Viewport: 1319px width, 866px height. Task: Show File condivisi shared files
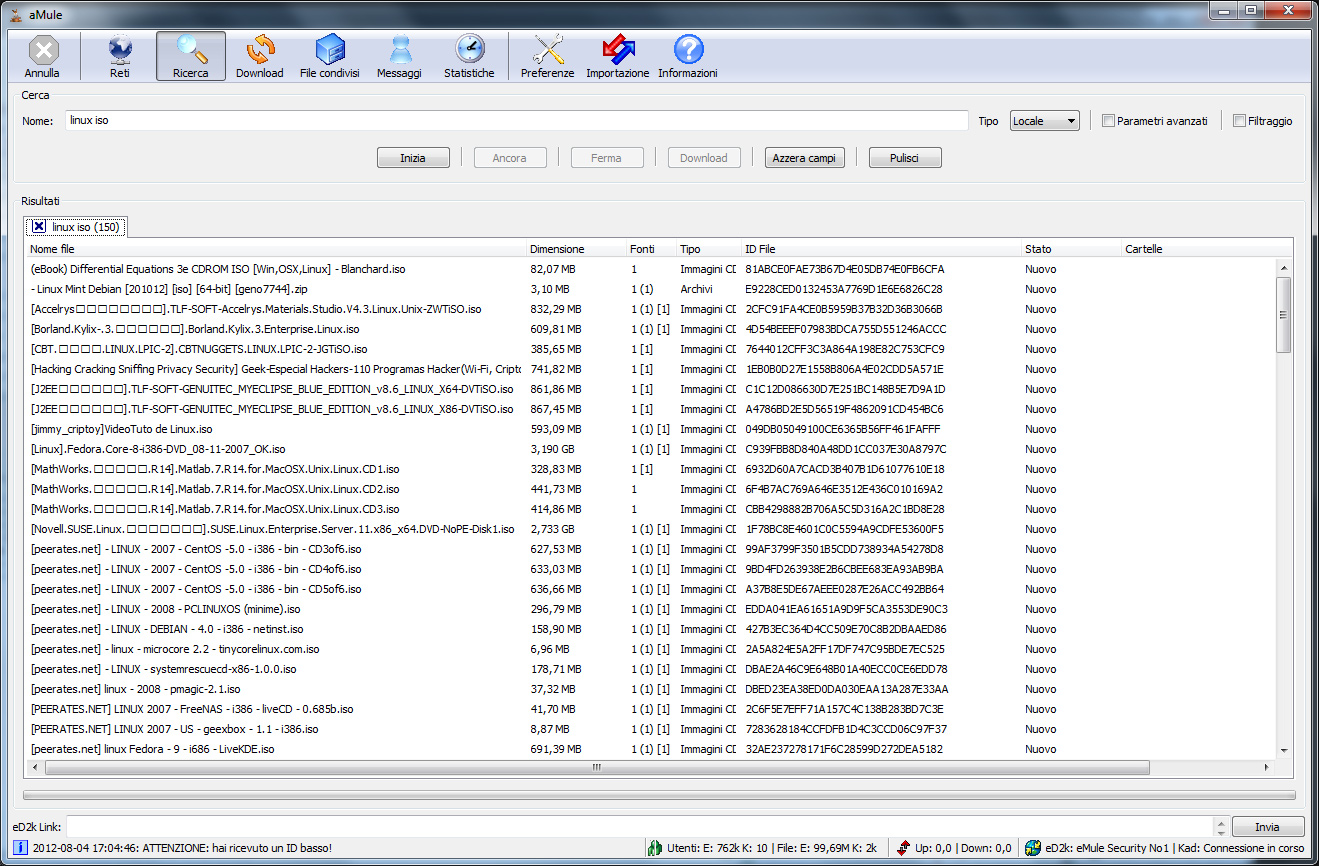(329, 56)
